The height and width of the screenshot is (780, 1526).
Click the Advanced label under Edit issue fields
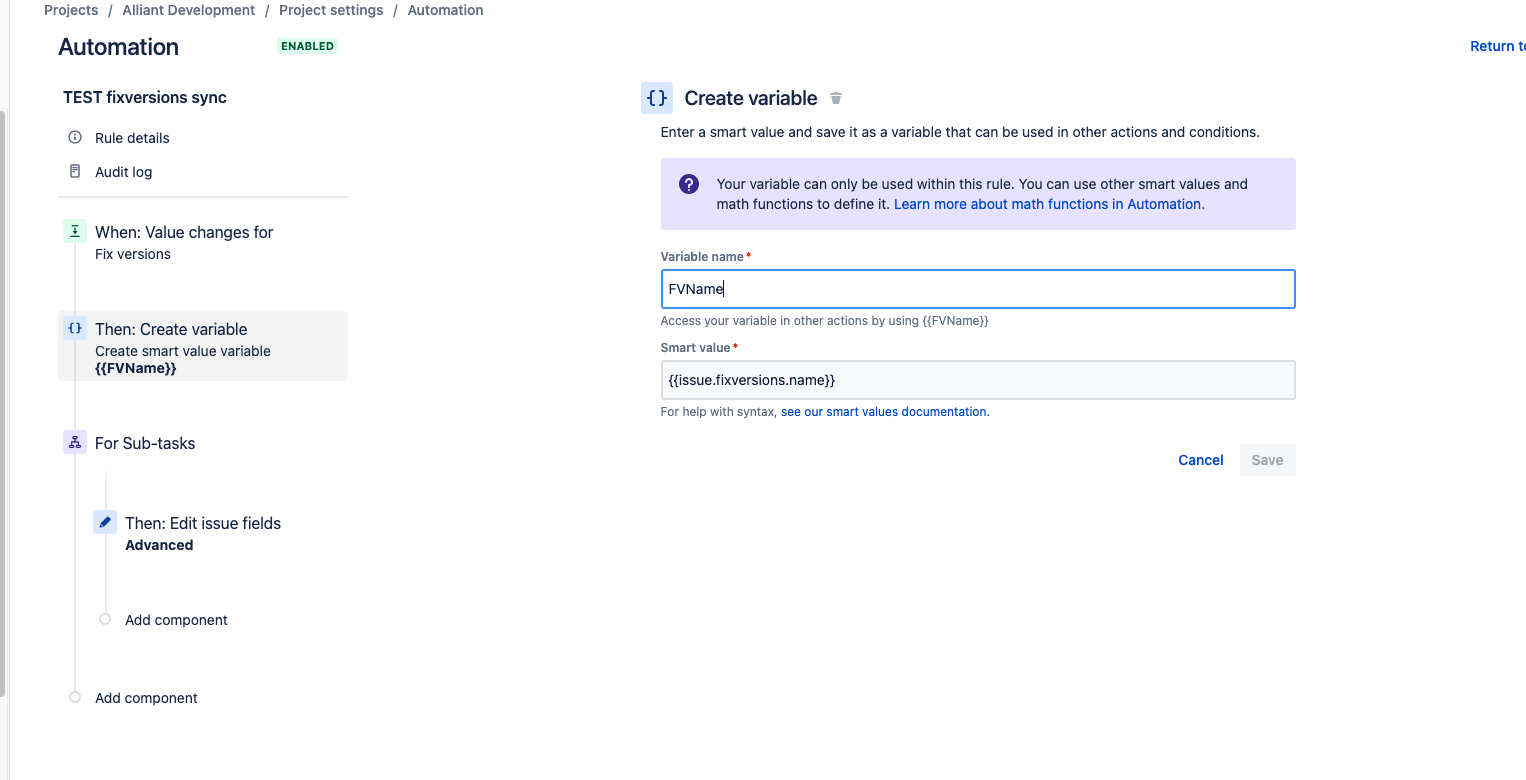[159, 545]
